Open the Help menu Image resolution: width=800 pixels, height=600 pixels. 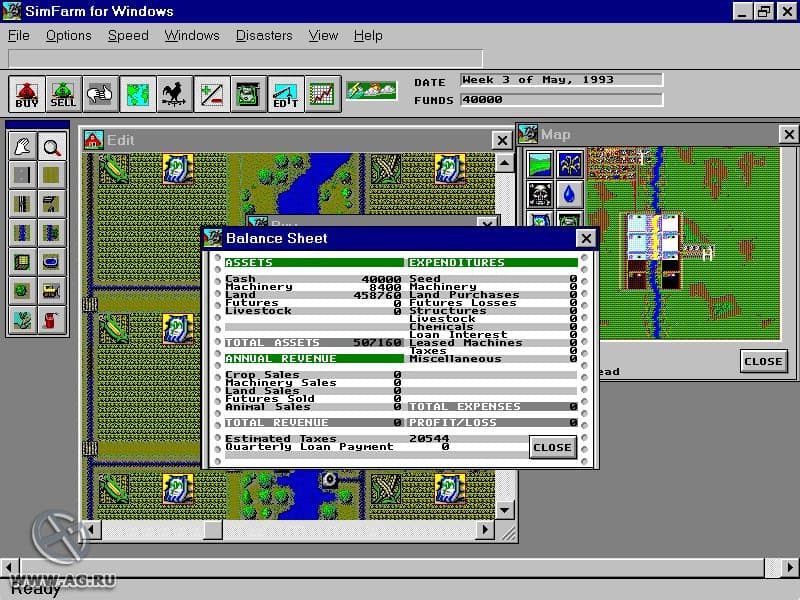click(x=368, y=36)
